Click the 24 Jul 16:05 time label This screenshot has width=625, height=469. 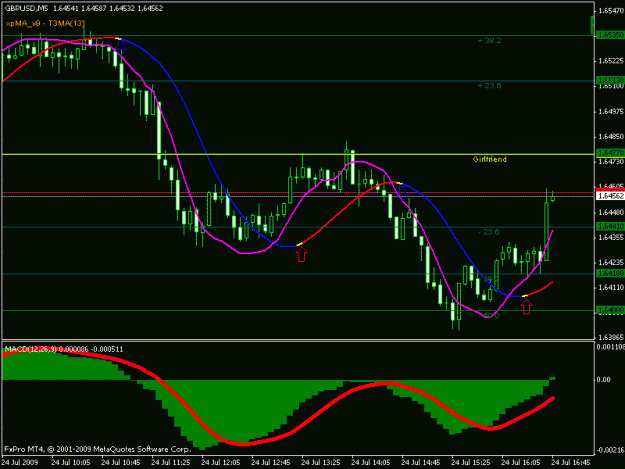point(521,463)
